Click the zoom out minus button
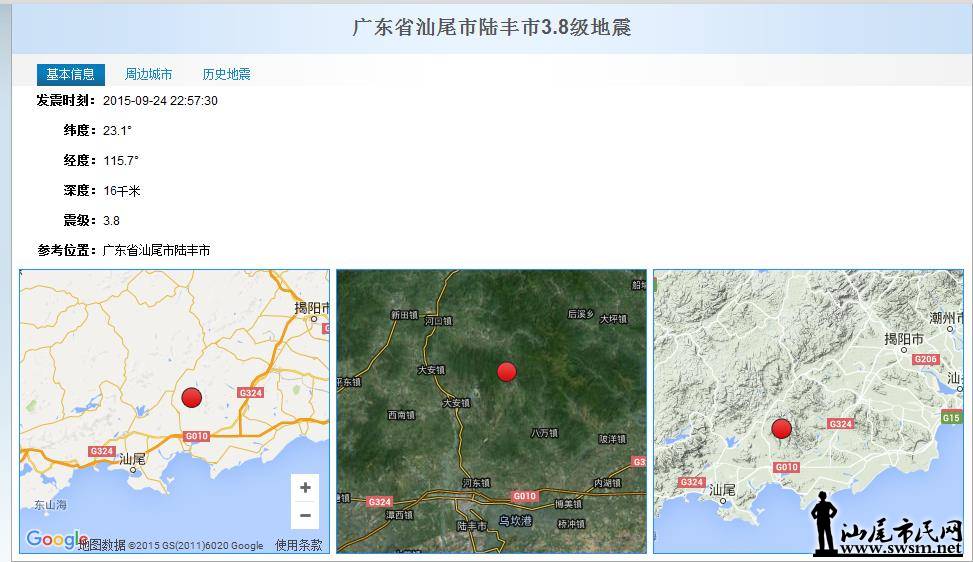Viewport: 973px width, 562px height. pos(305,515)
